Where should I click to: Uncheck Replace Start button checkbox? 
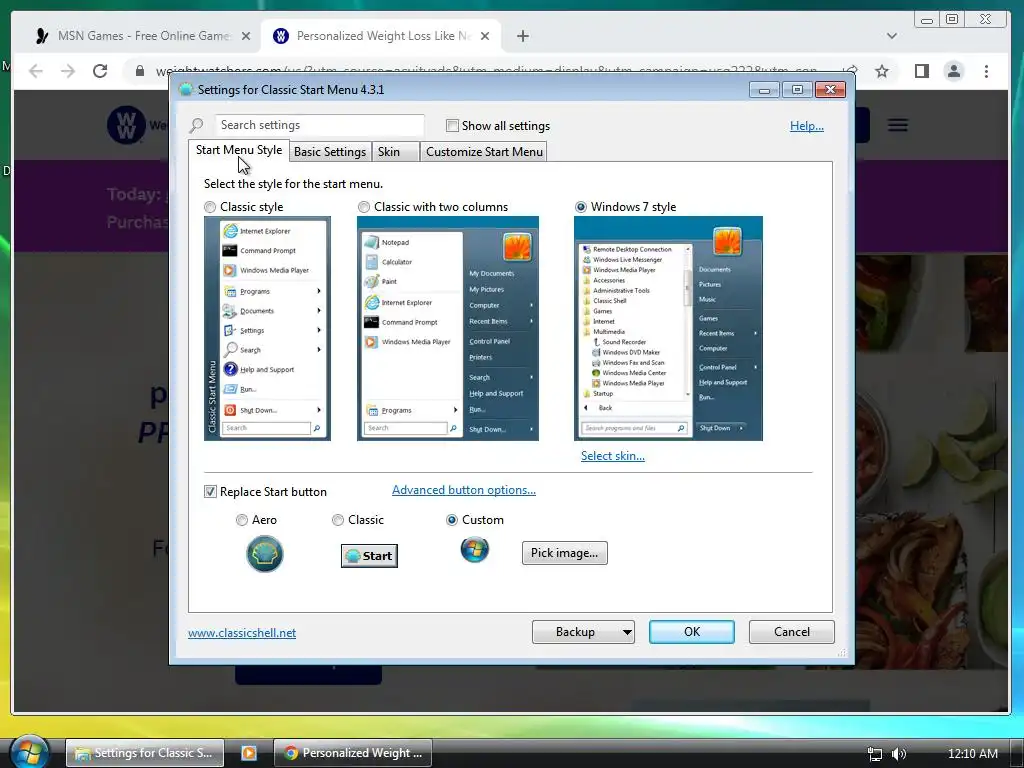tap(210, 492)
